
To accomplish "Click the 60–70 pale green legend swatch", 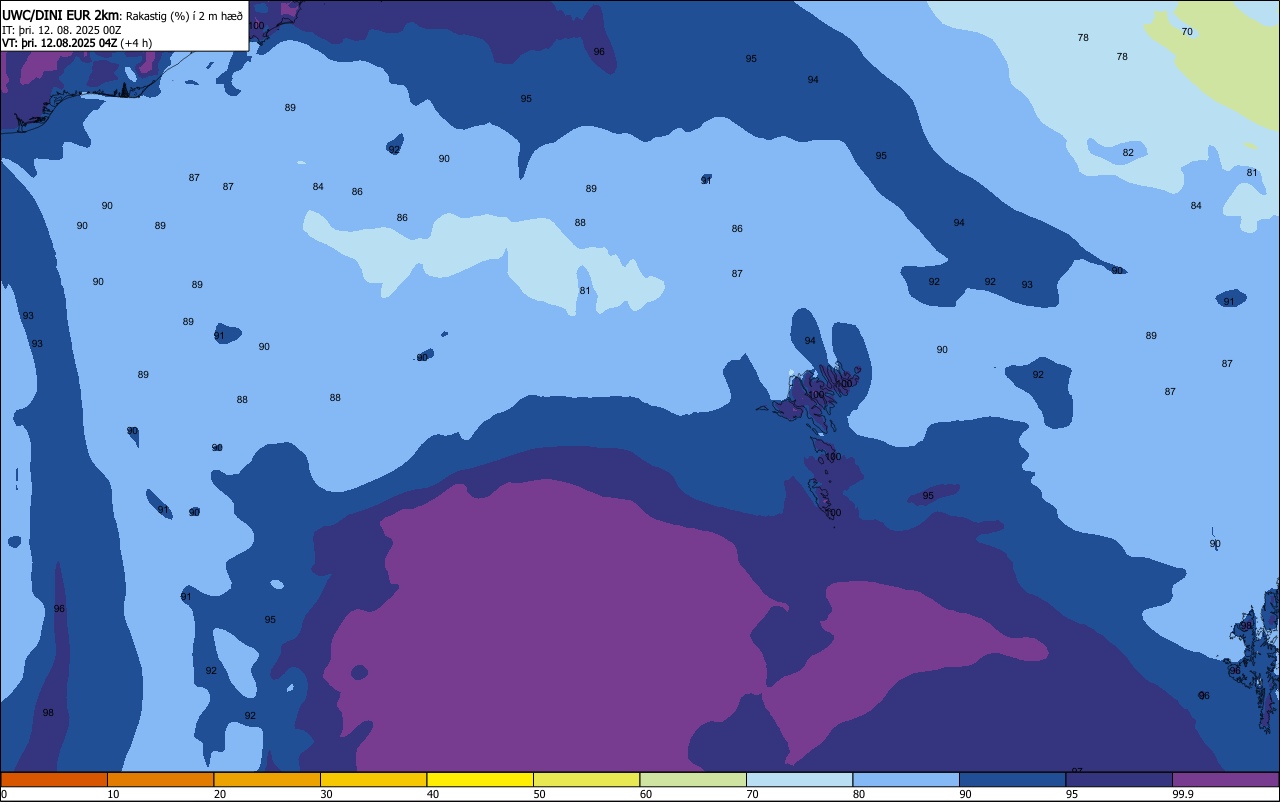I will pyautogui.click(x=693, y=779).
